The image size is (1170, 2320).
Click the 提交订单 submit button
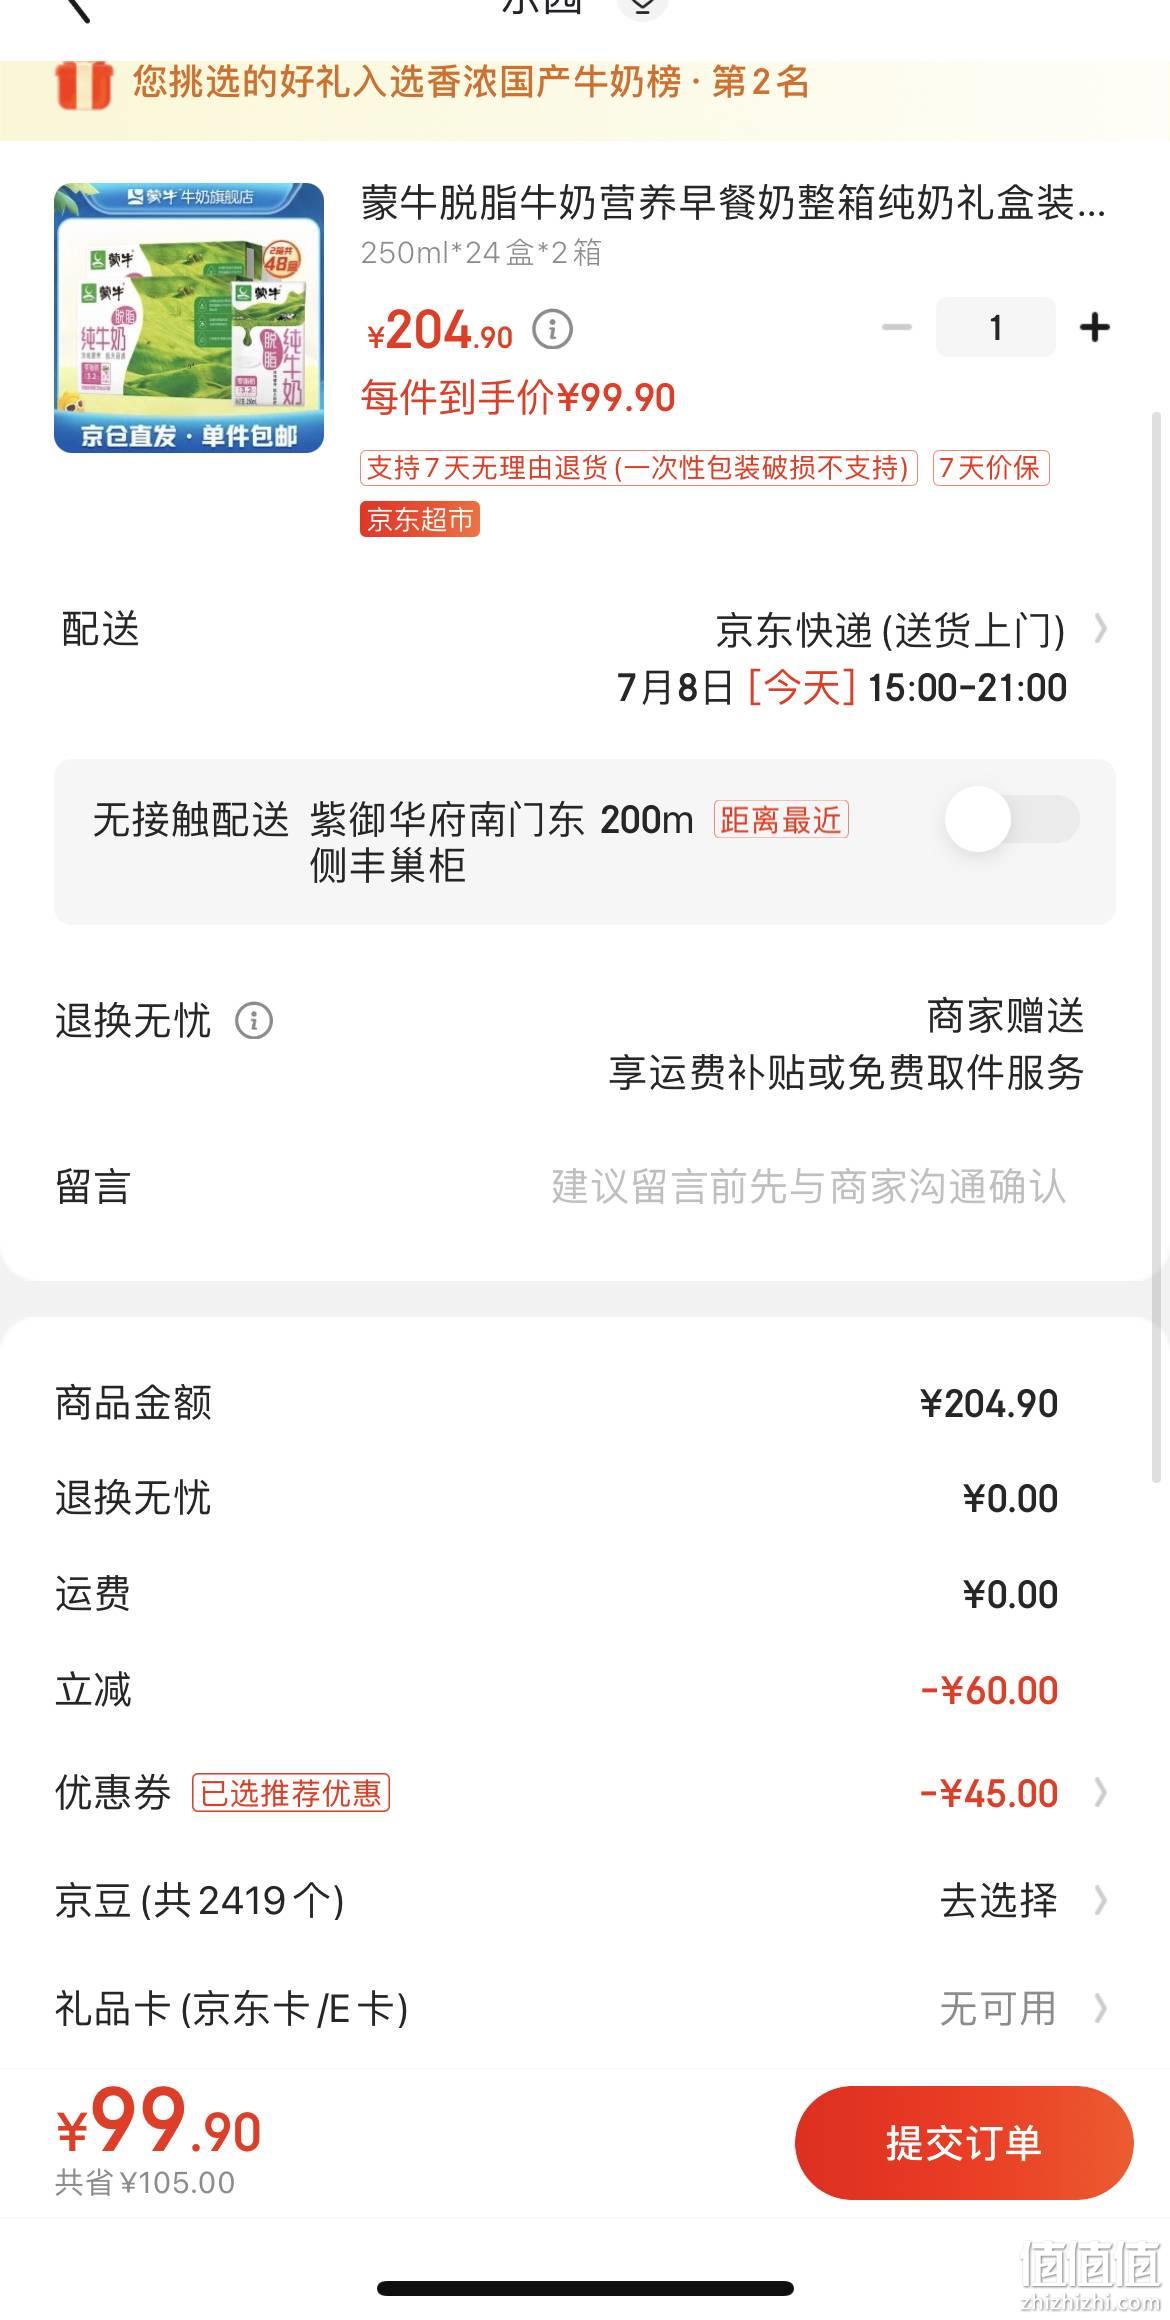click(964, 2143)
